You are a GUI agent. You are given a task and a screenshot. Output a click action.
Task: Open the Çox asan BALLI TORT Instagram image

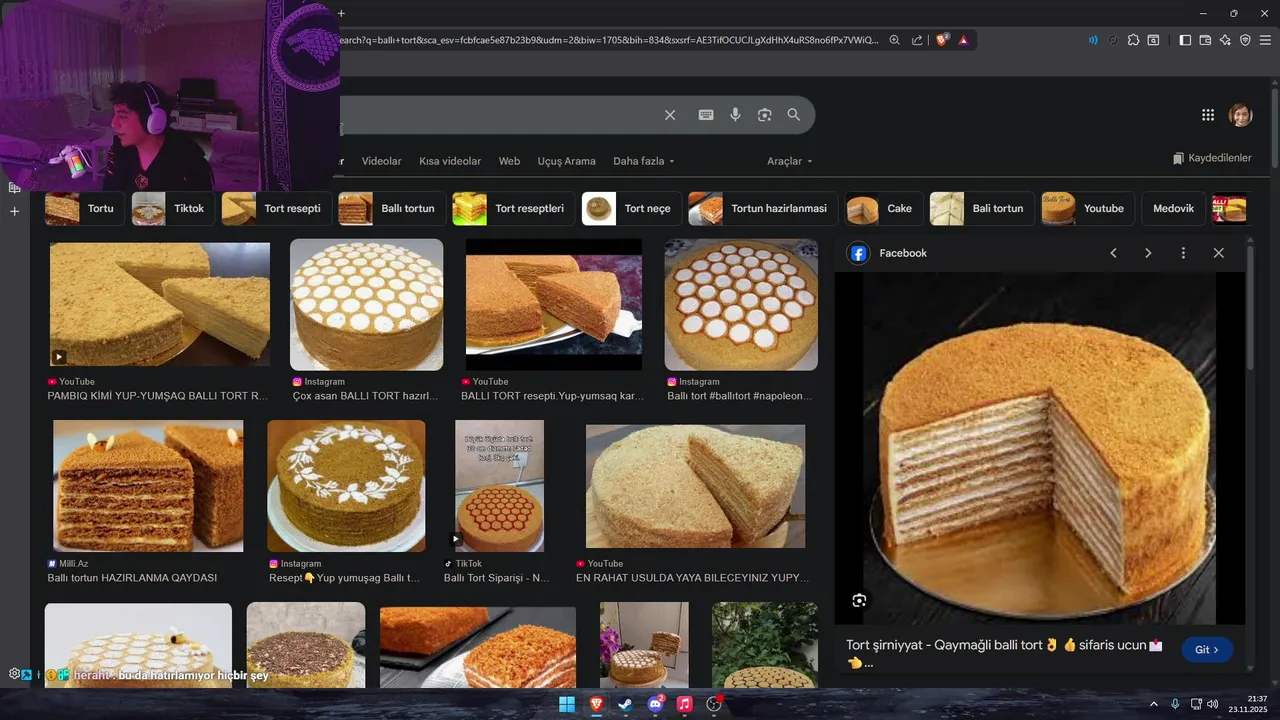pyautogui.click(x=366, y=305)
